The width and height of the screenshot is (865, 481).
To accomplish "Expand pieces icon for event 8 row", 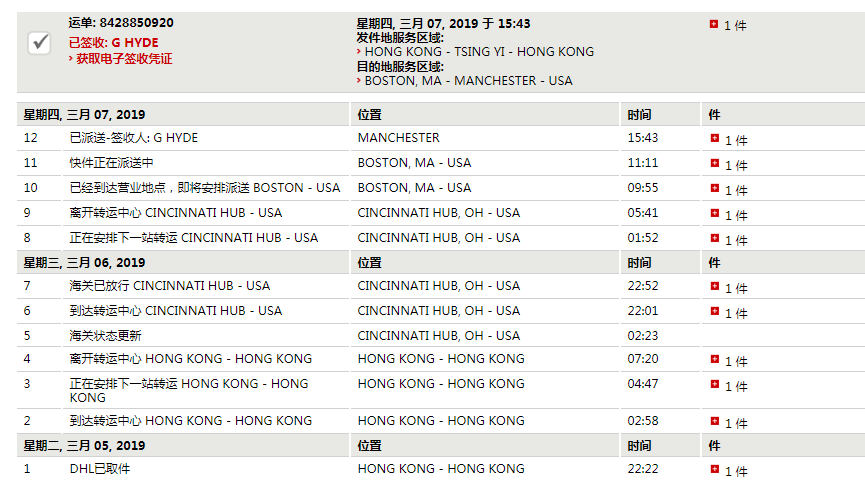I will pos(714,238).
